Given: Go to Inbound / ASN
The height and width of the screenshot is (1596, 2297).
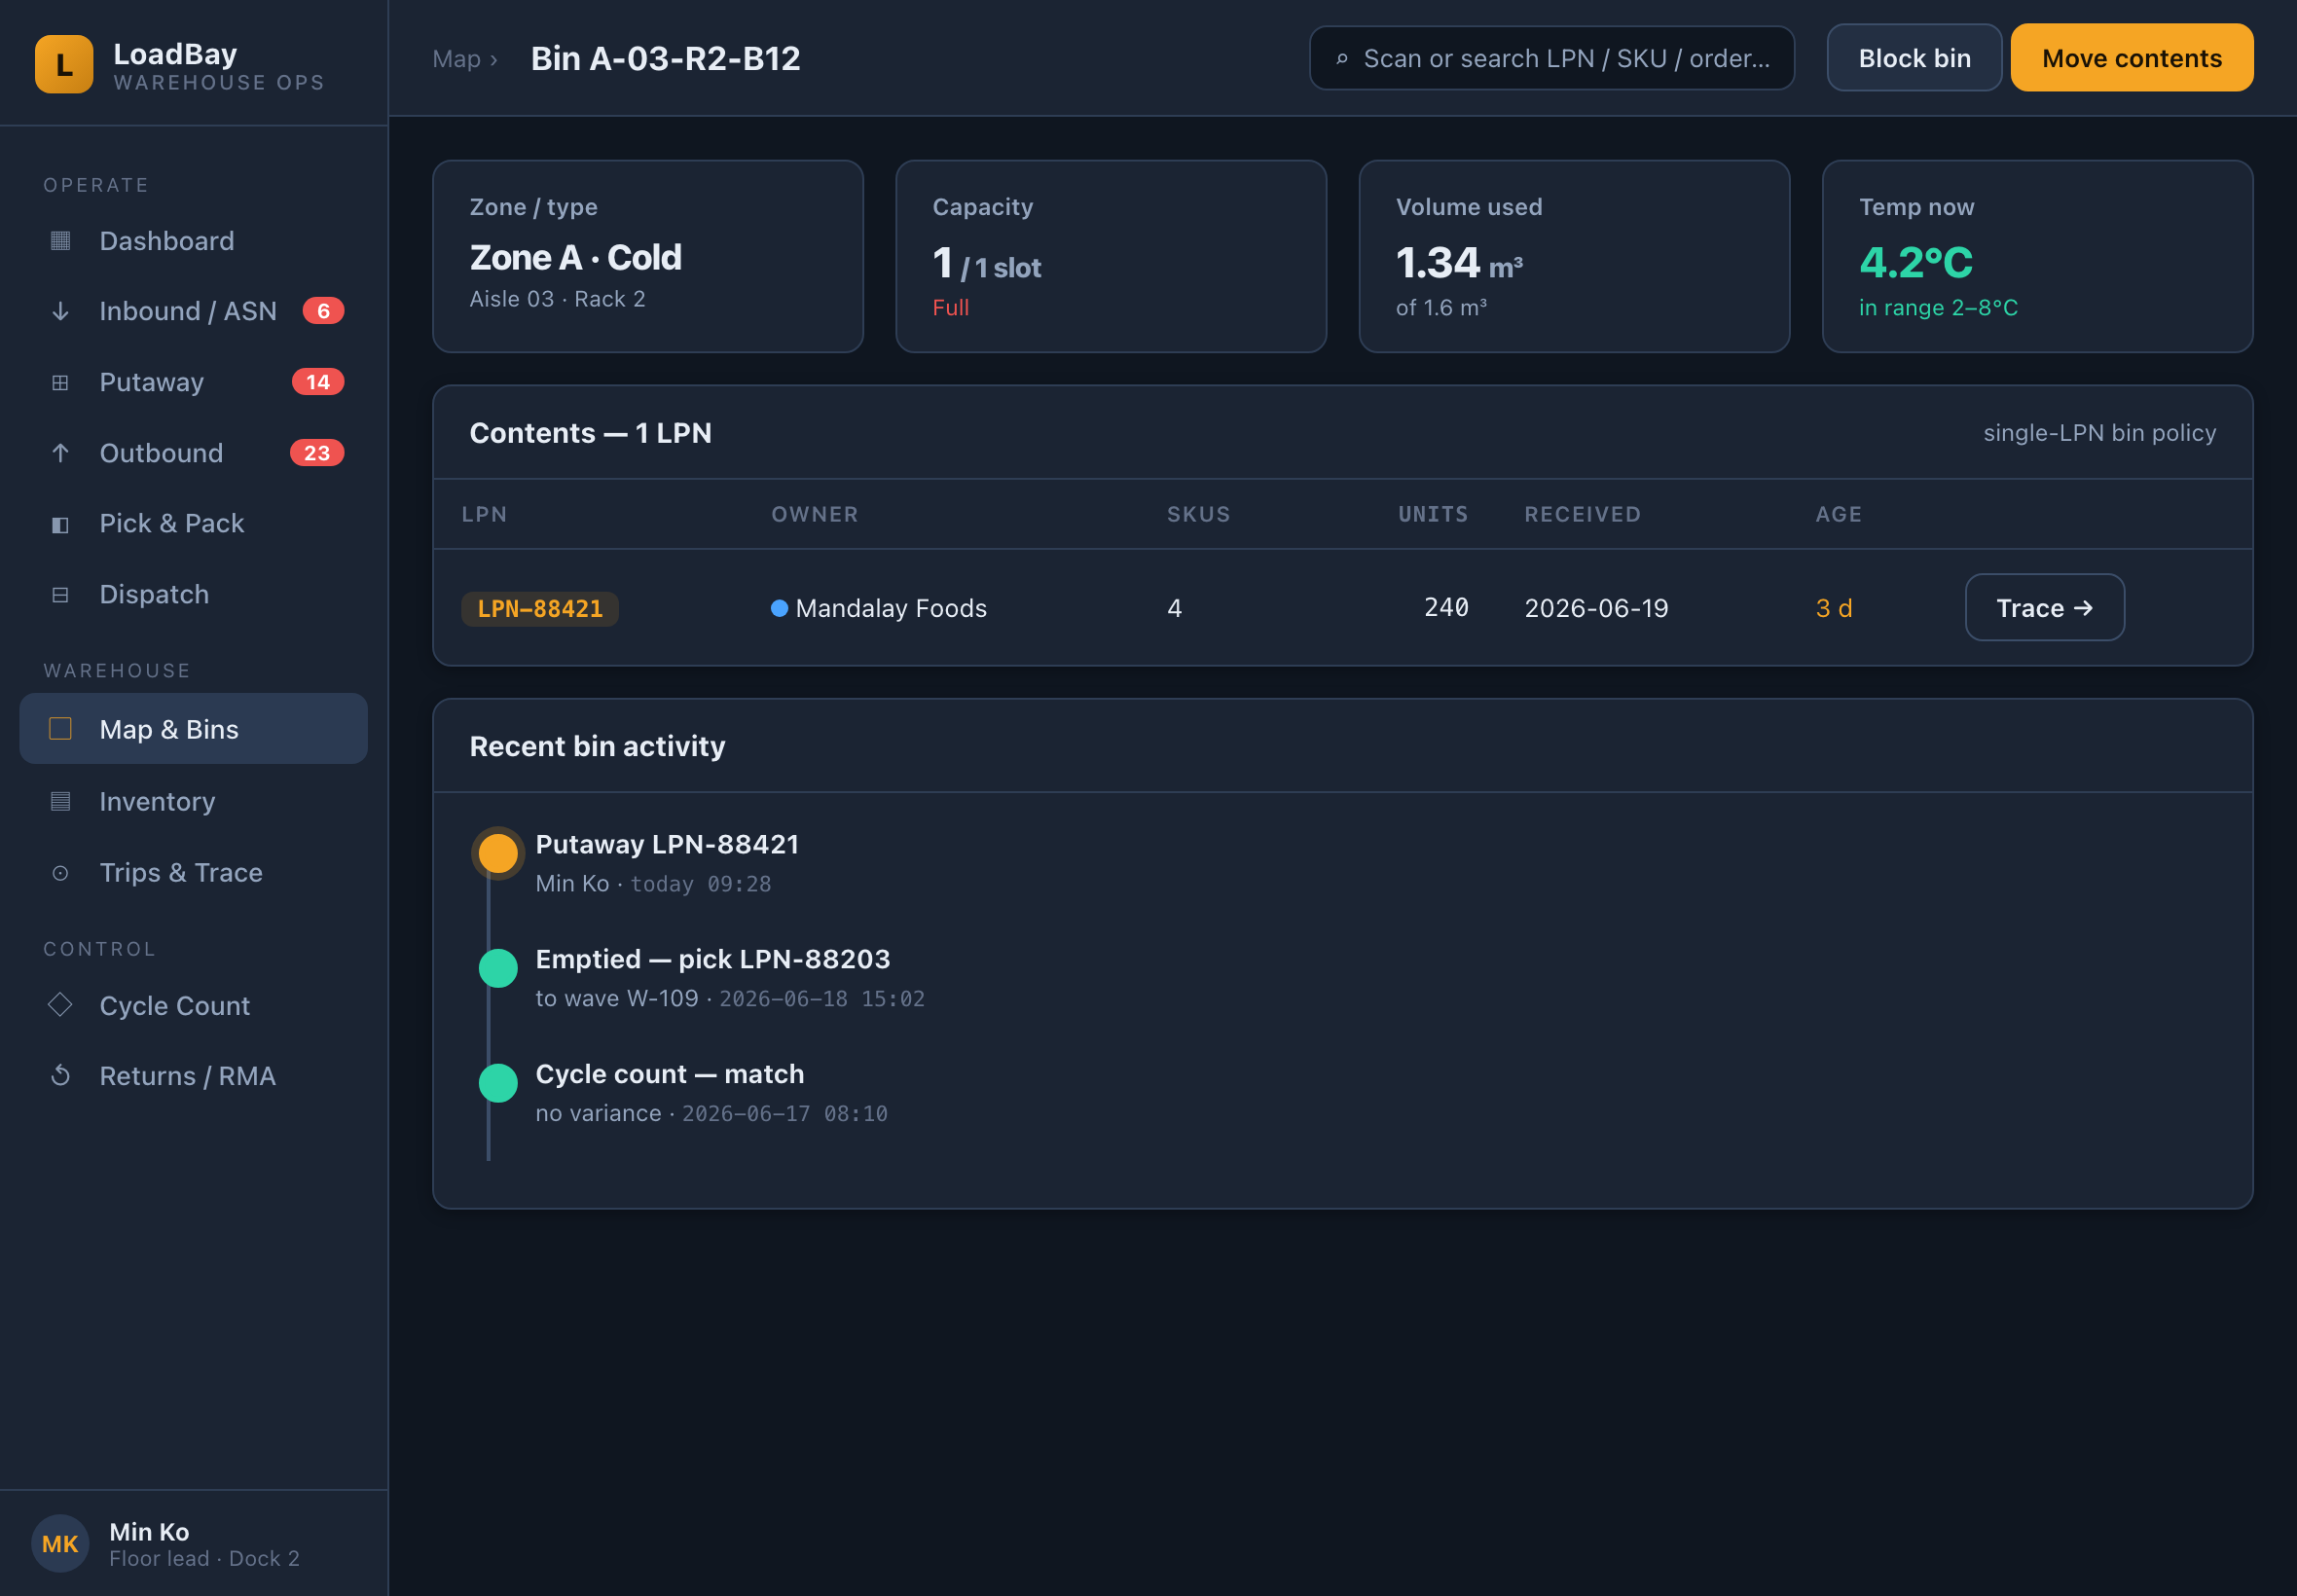Looking at the screenshot, I should (194, 311).
